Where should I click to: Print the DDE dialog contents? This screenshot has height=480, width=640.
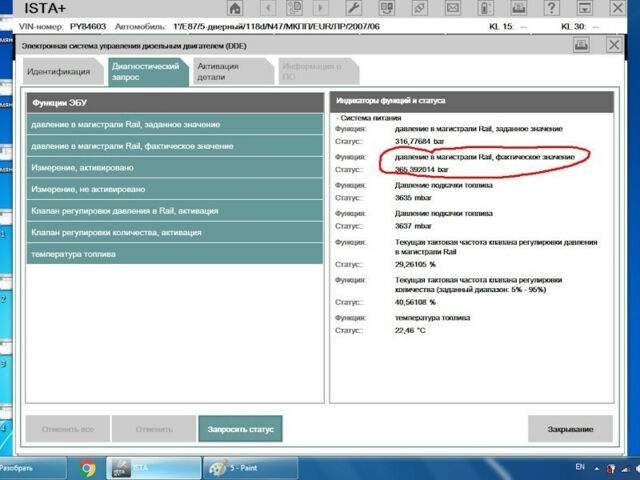point(581,44)
